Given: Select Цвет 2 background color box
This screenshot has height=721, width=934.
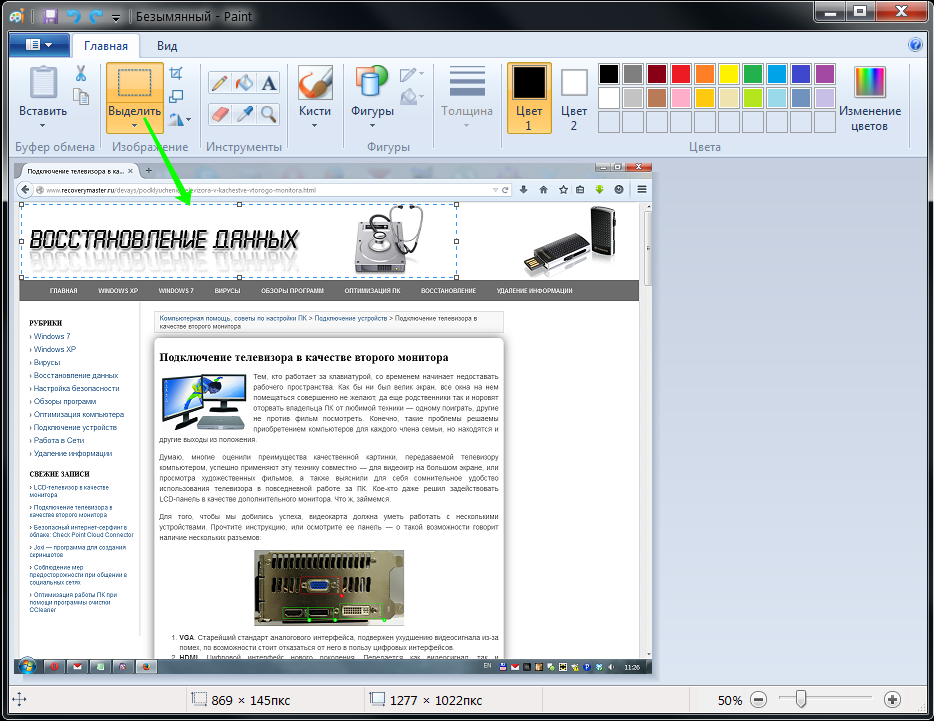Looking at the screenshot, I should pos(574,98).
